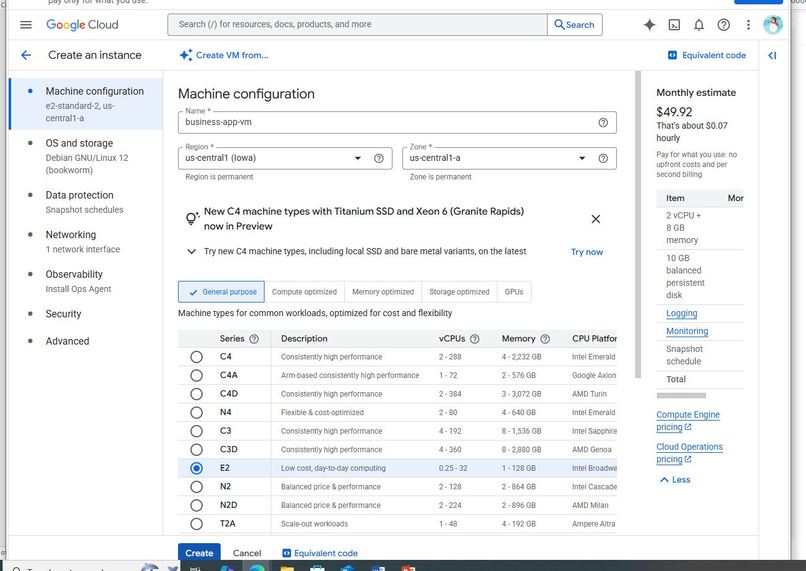
Task: Select the C4D series radio button
Action: [x=196, y=394]
